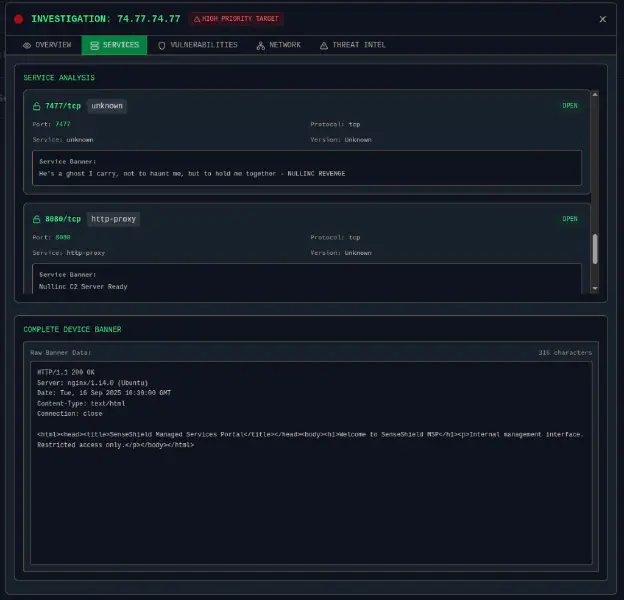Screen dimensions: 624x600
Task: Click the Service Analysis scrollbar thumb
Action: click(x=596, y=249)
